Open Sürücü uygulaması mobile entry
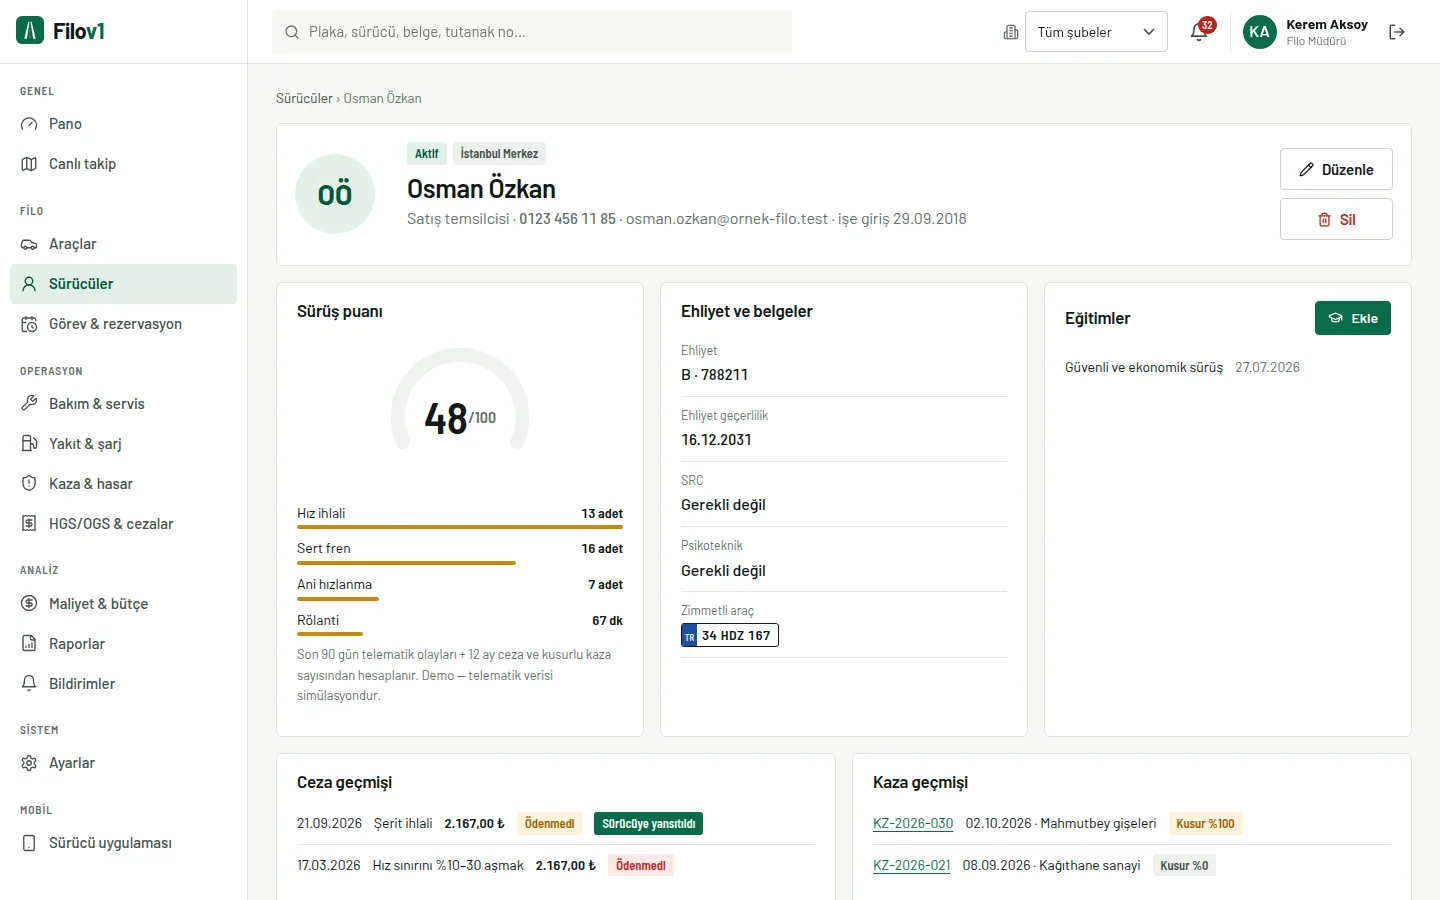 pyautogui.click(x=123, y=843)
